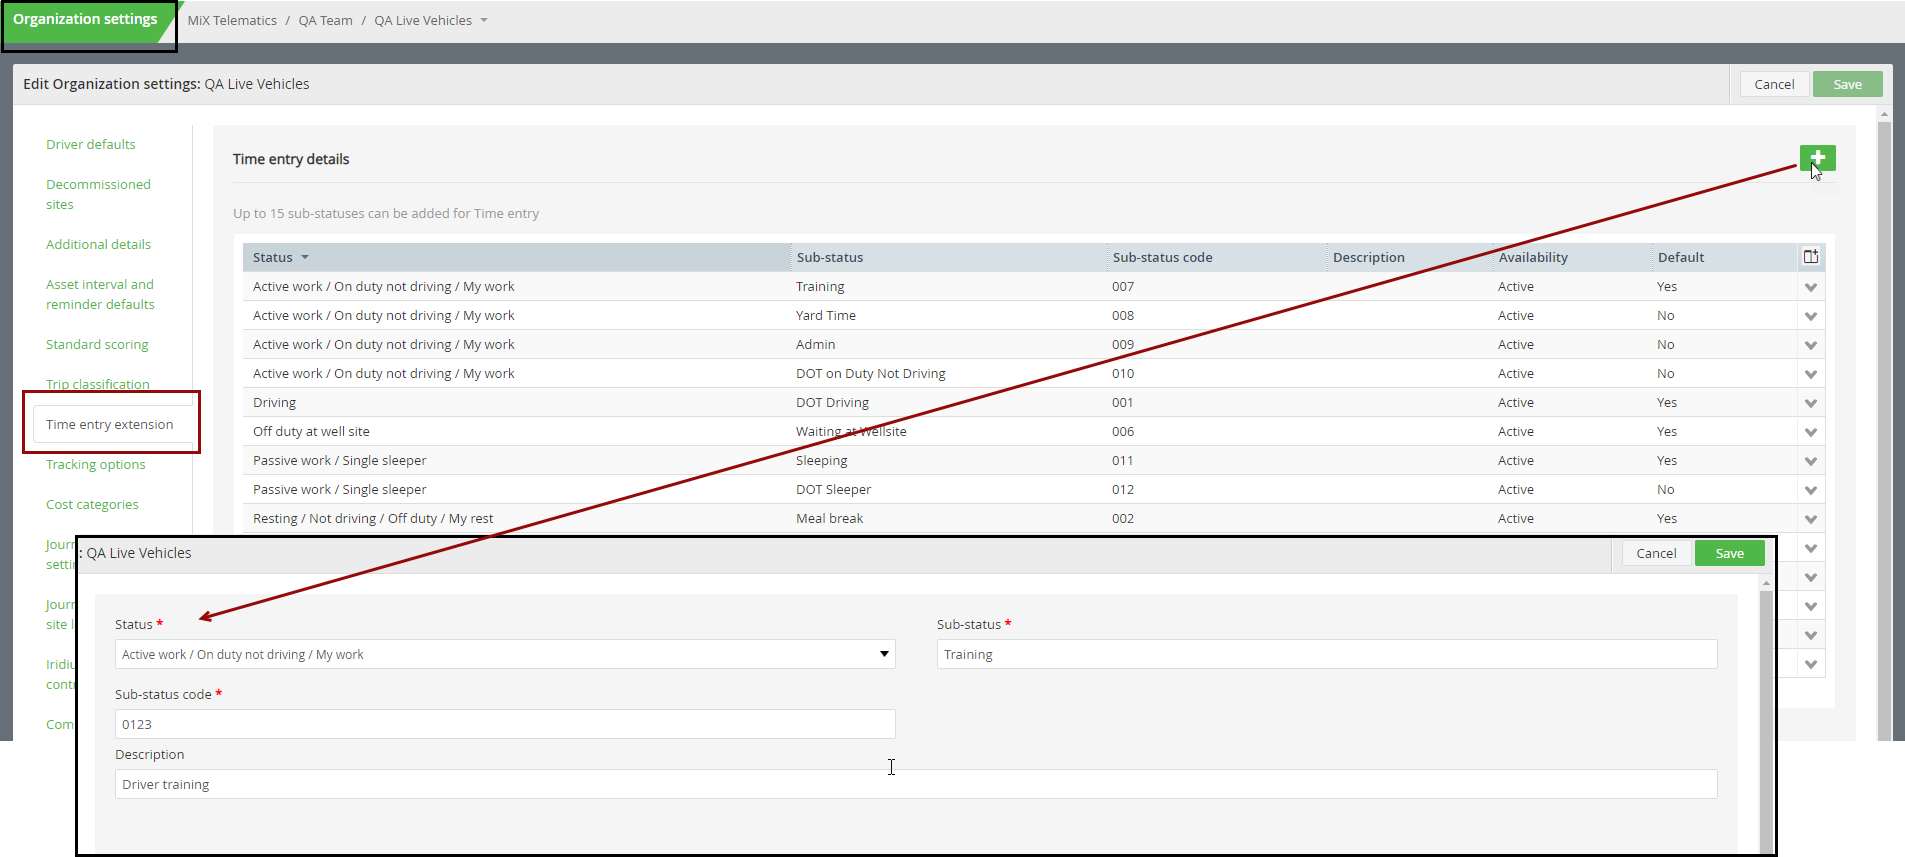
Task: Open the column chooser icon in table header
Action: pos(1811,257)
